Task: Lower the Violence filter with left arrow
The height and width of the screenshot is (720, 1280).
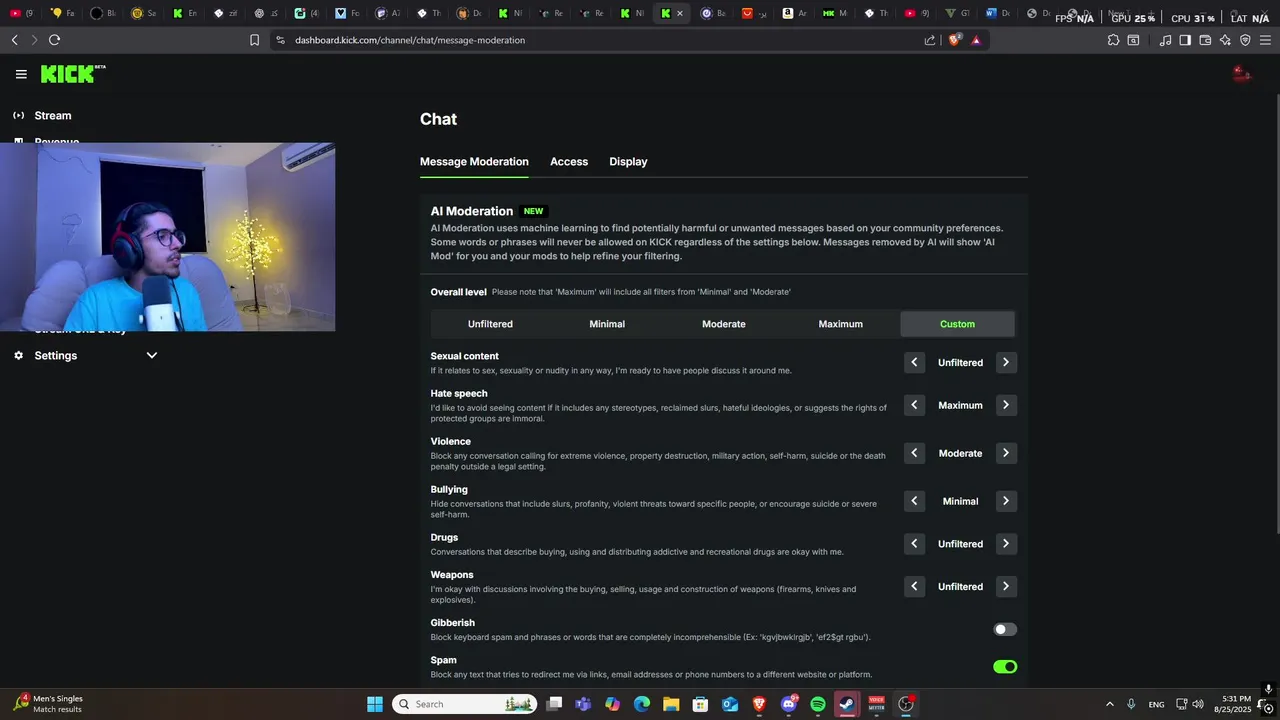Action: pos(914,453)
